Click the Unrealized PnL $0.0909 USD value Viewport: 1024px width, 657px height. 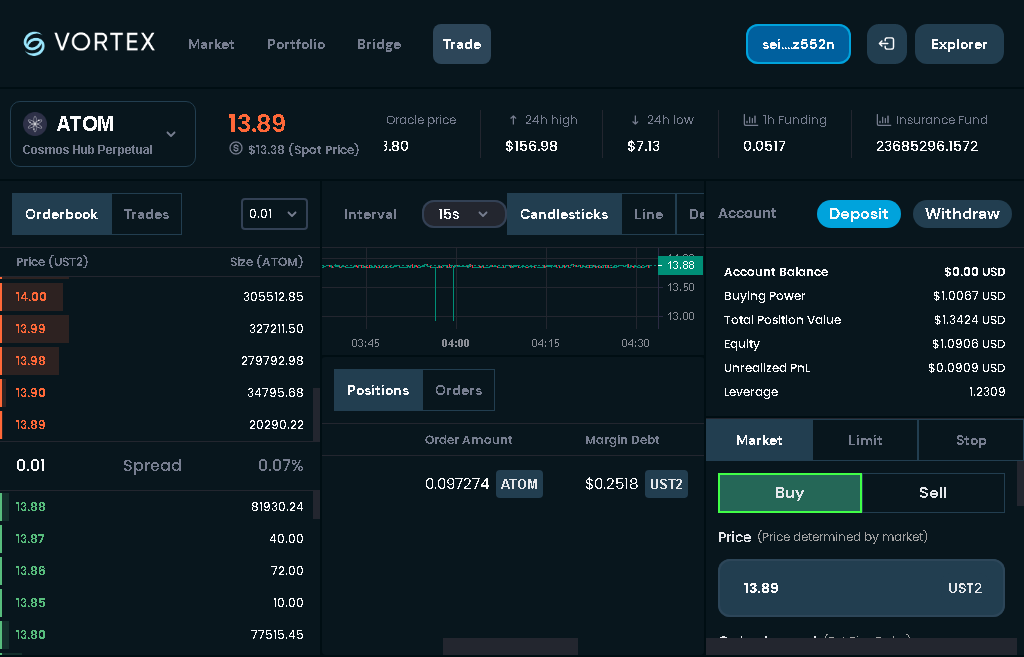point(967,368)
